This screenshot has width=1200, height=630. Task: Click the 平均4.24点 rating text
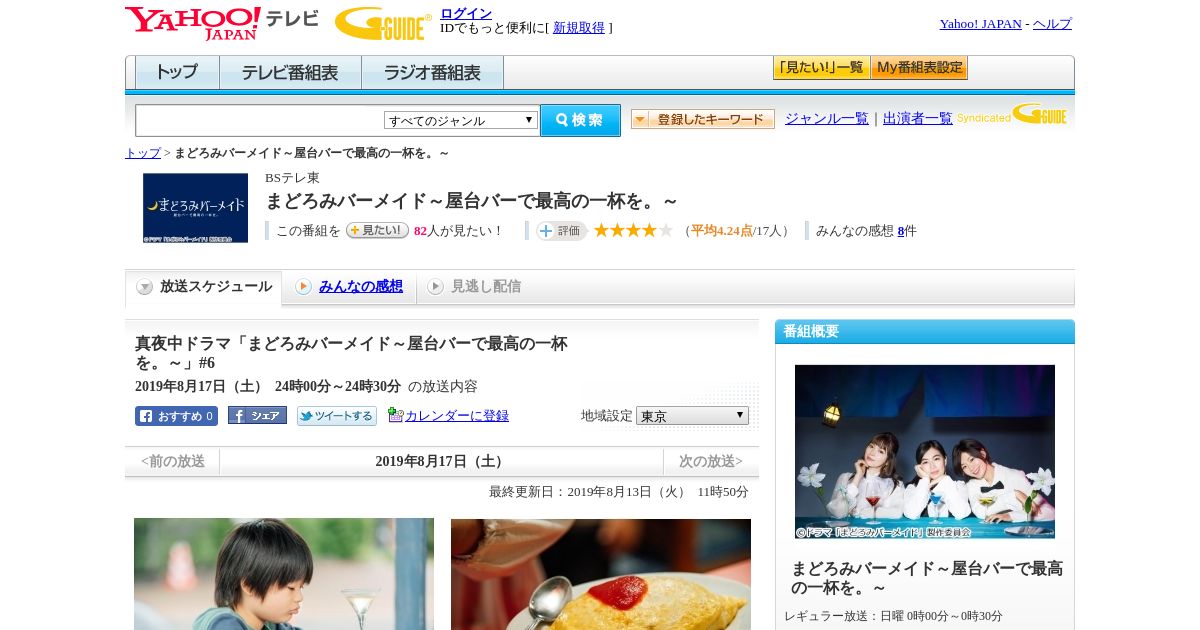[722, 231]
